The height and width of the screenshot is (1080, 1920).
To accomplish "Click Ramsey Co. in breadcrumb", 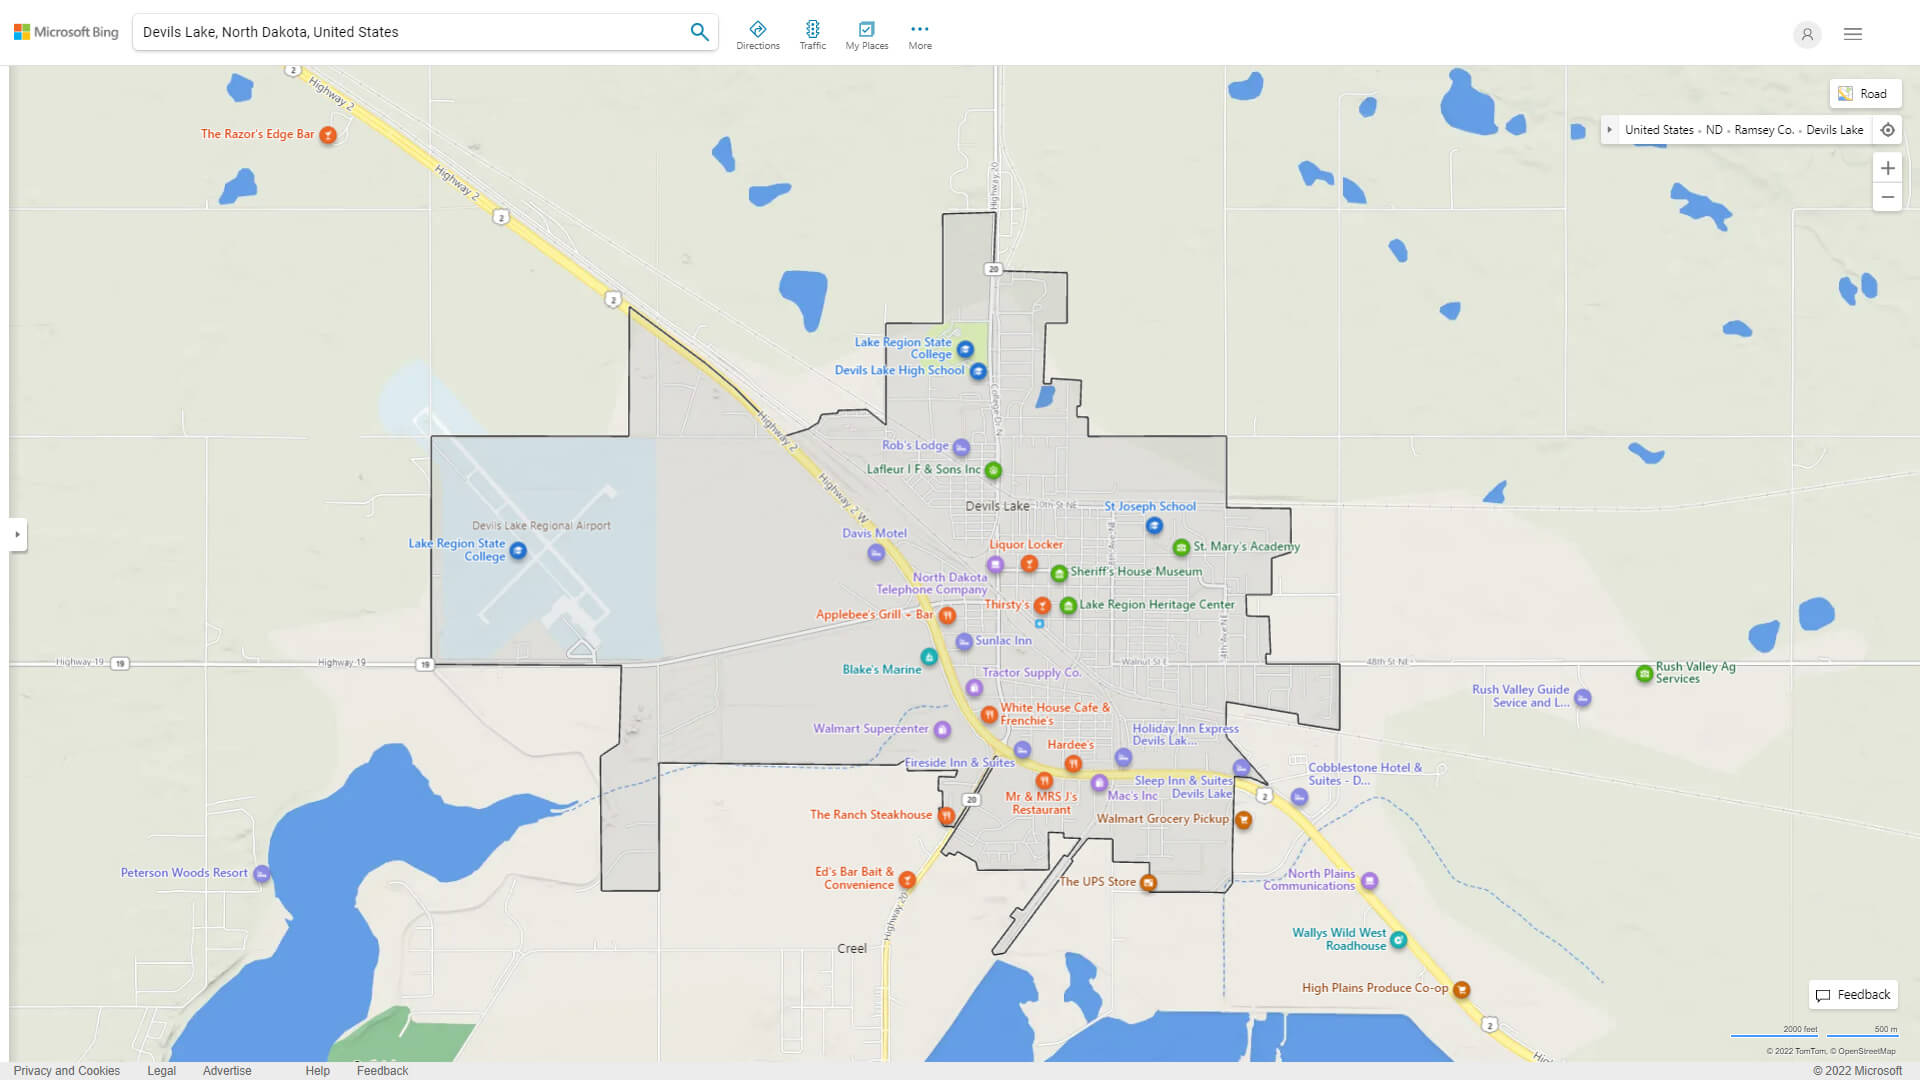I will pyautogui.click(x=1763, y=130).
